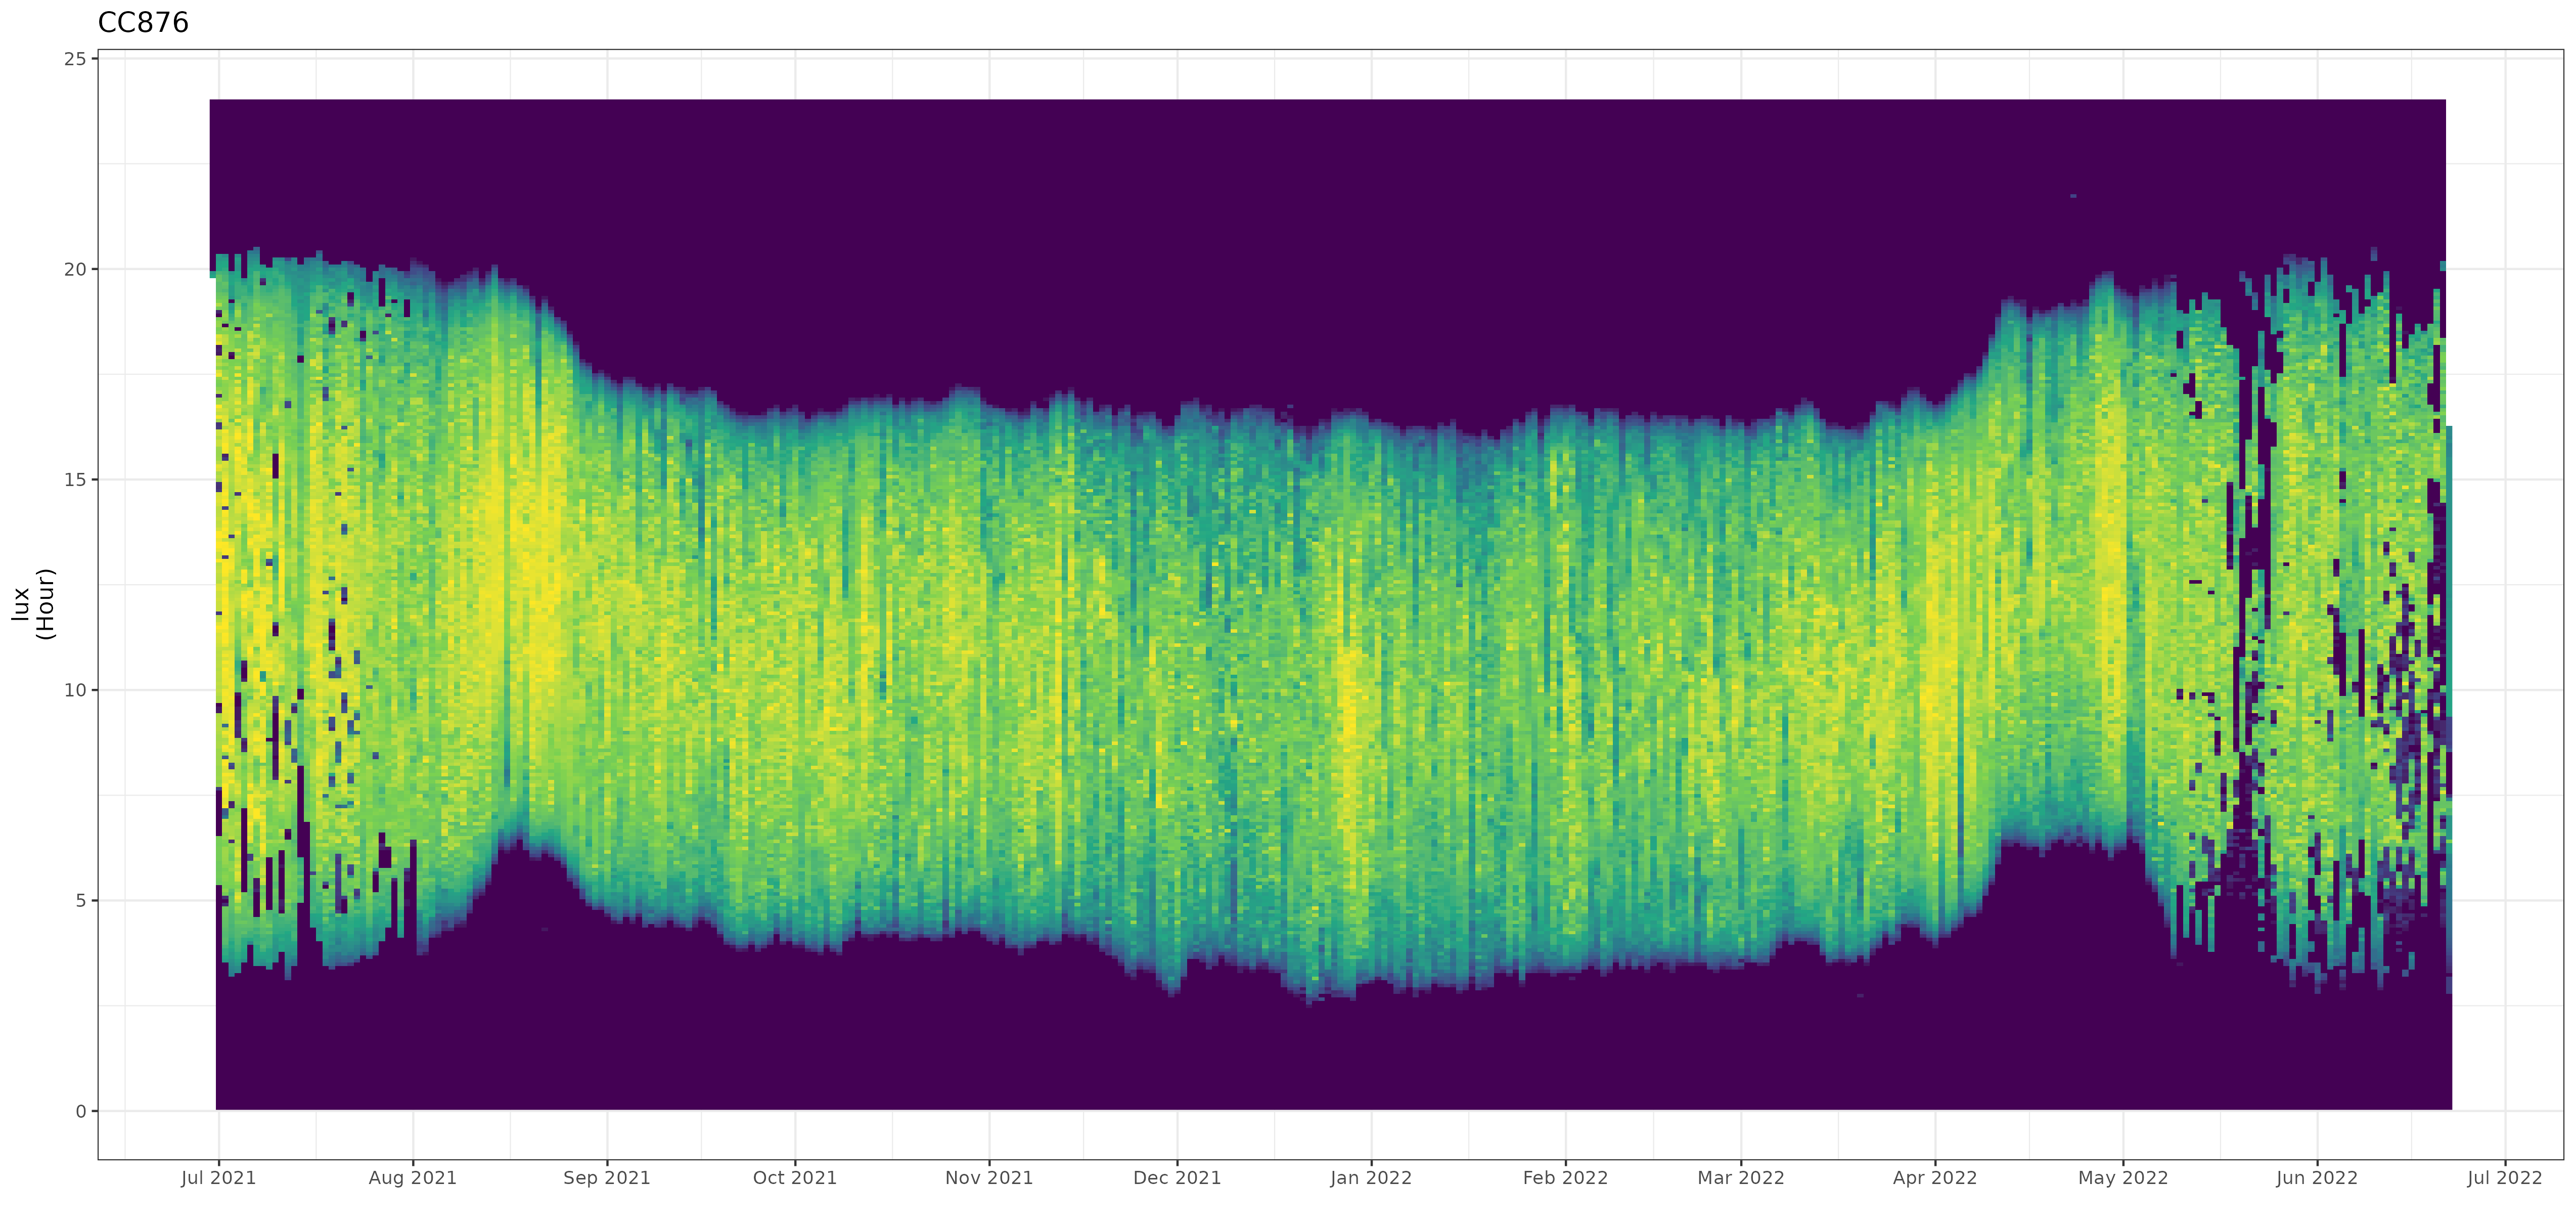
Task: Click the Jun 2022 axis label
Action: 2317,1178
